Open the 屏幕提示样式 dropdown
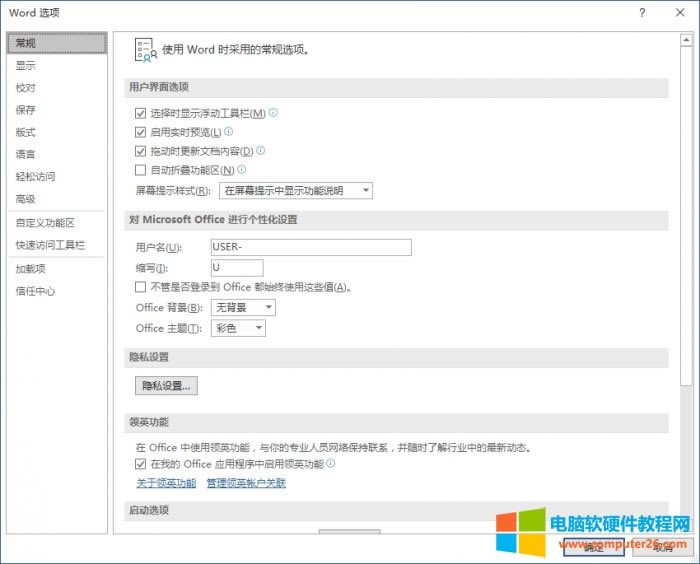This screenshot has height=564, width=700. [x=296, y=191]
